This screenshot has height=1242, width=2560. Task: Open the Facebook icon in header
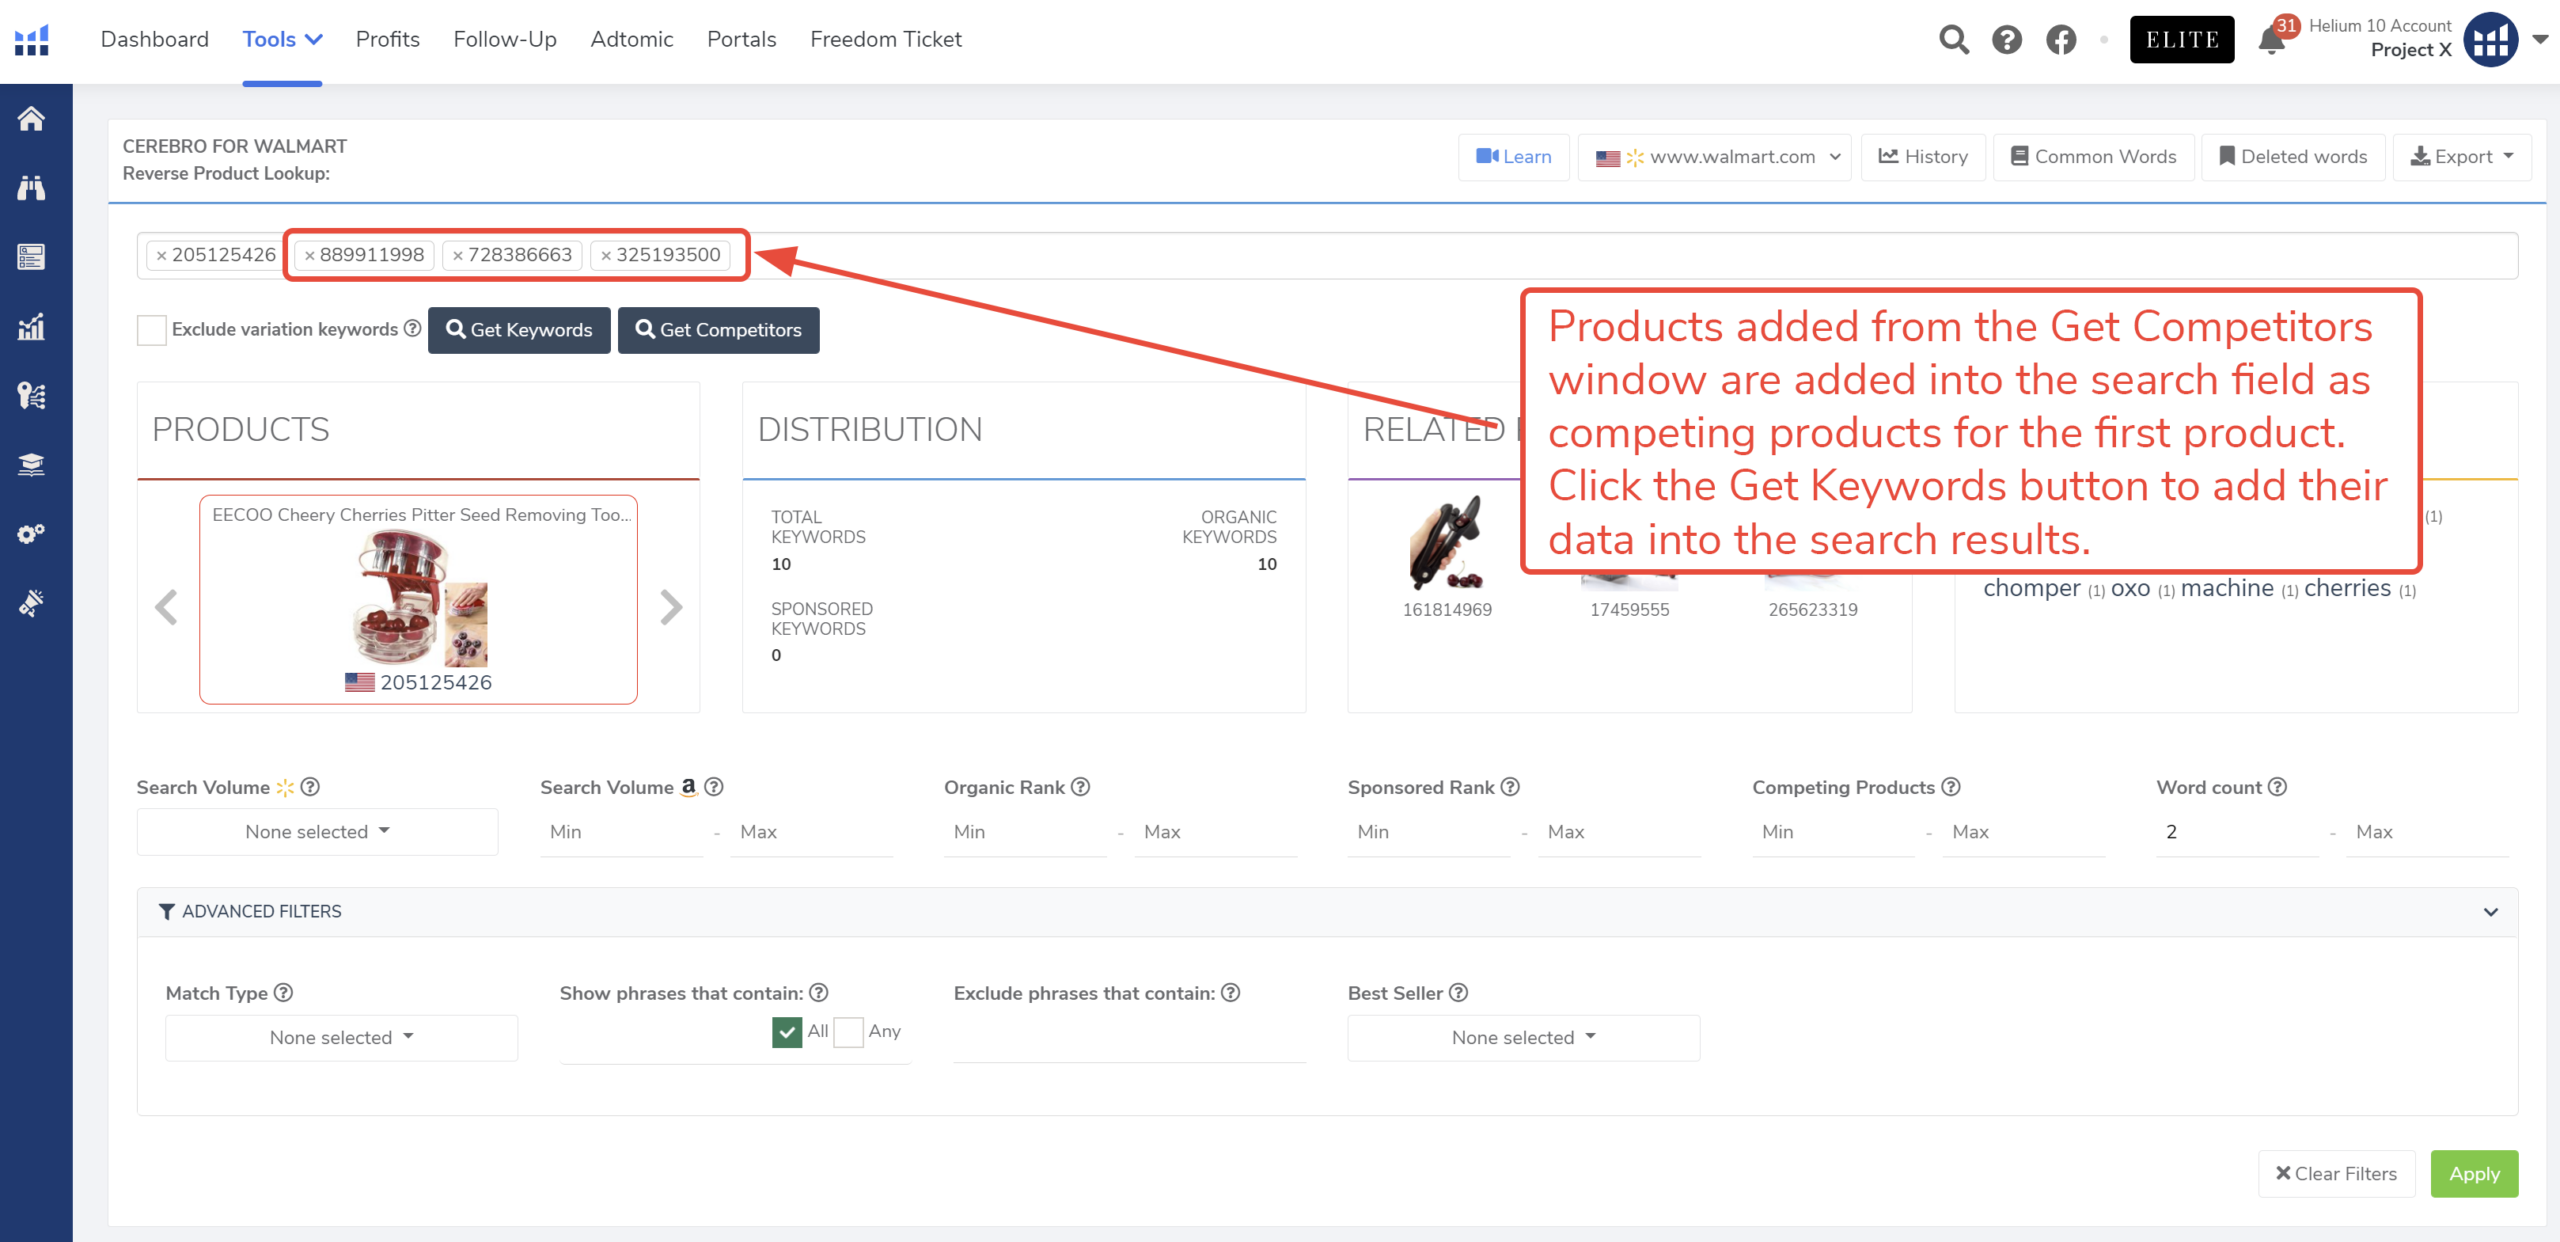click(2060, 40)
